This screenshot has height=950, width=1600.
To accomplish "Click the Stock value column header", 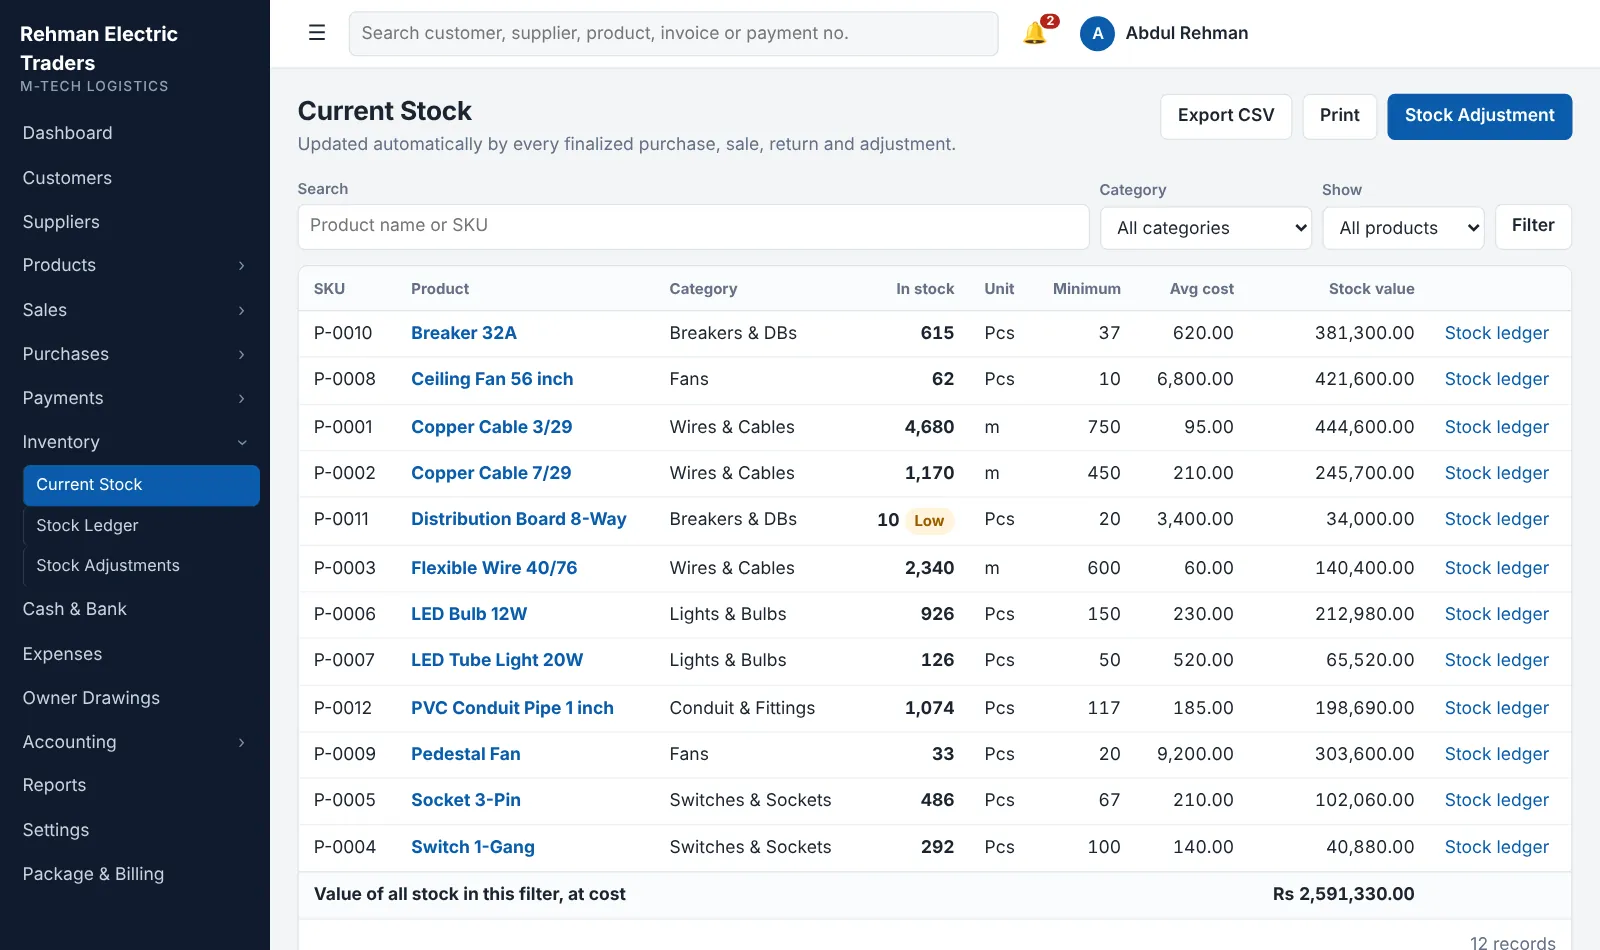I will tap(1371, 289).
